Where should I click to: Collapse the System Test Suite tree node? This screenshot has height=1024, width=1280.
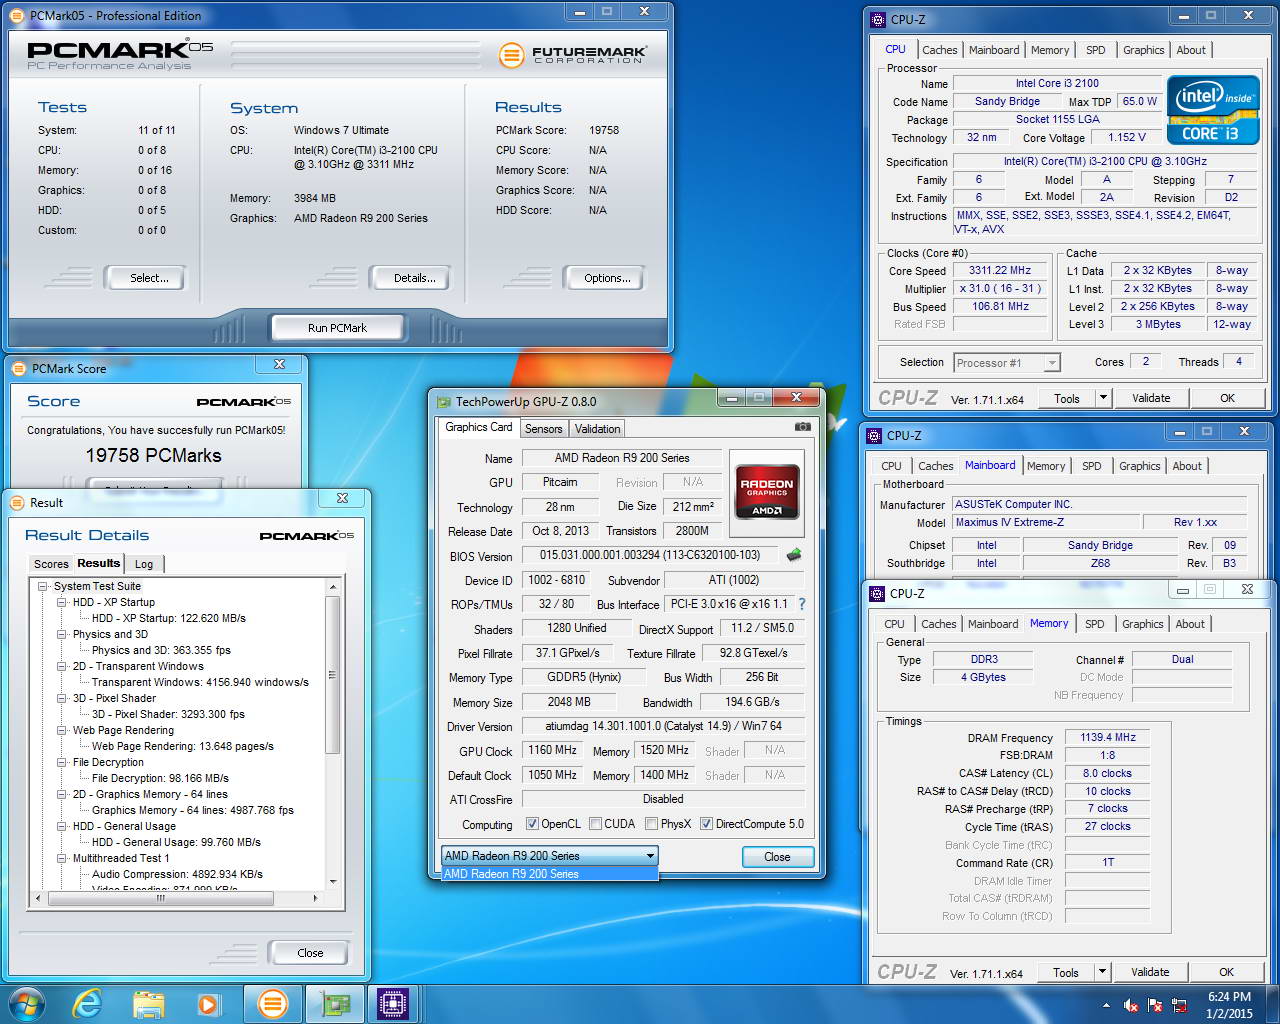[x=43, y=586]
